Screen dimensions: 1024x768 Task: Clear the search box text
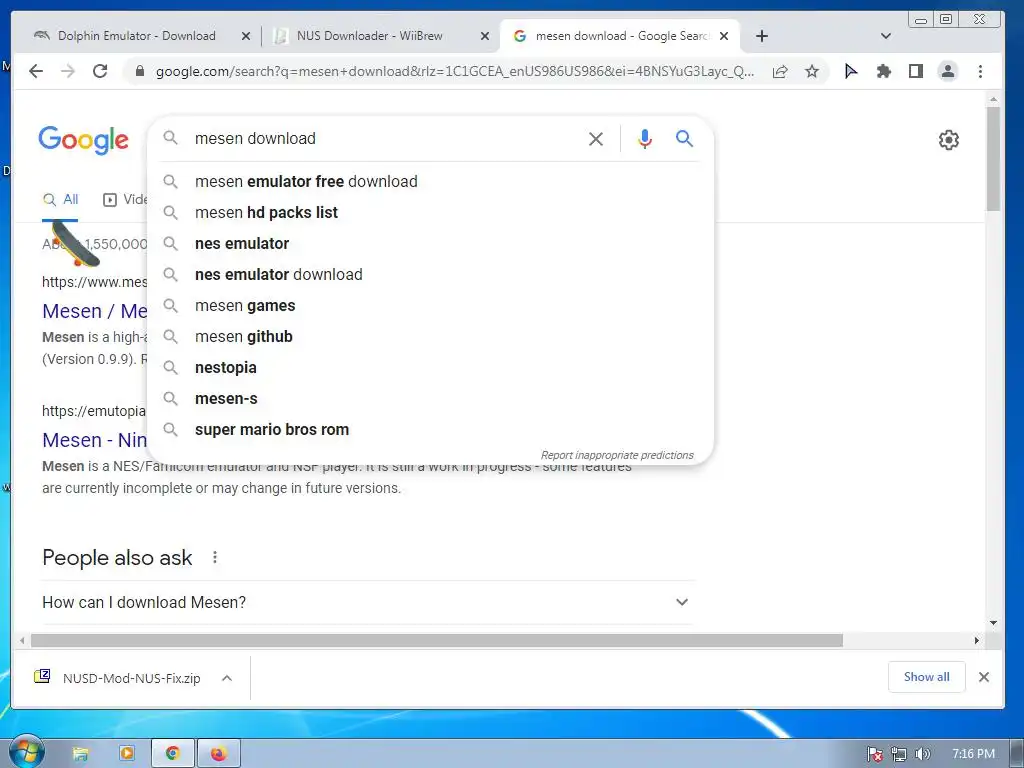(x=596, y=138)
